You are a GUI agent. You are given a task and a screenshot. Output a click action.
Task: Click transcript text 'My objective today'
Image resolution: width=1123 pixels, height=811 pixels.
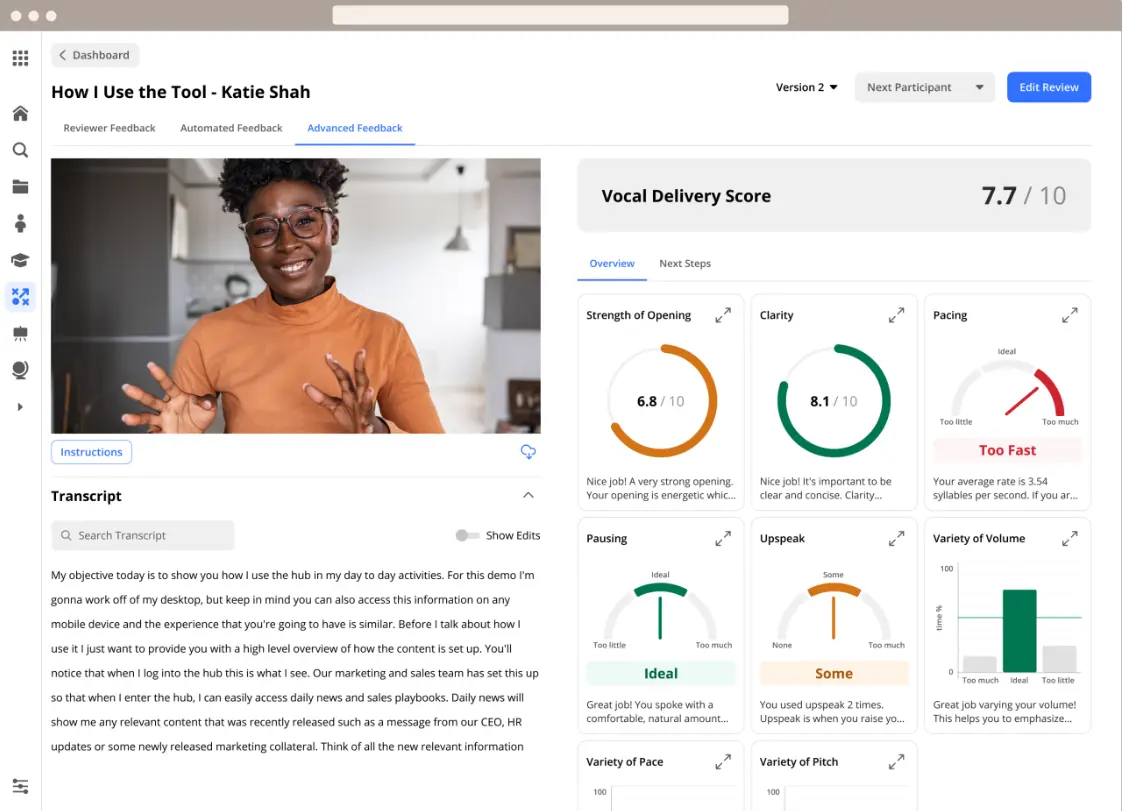[x=97, y=575]
